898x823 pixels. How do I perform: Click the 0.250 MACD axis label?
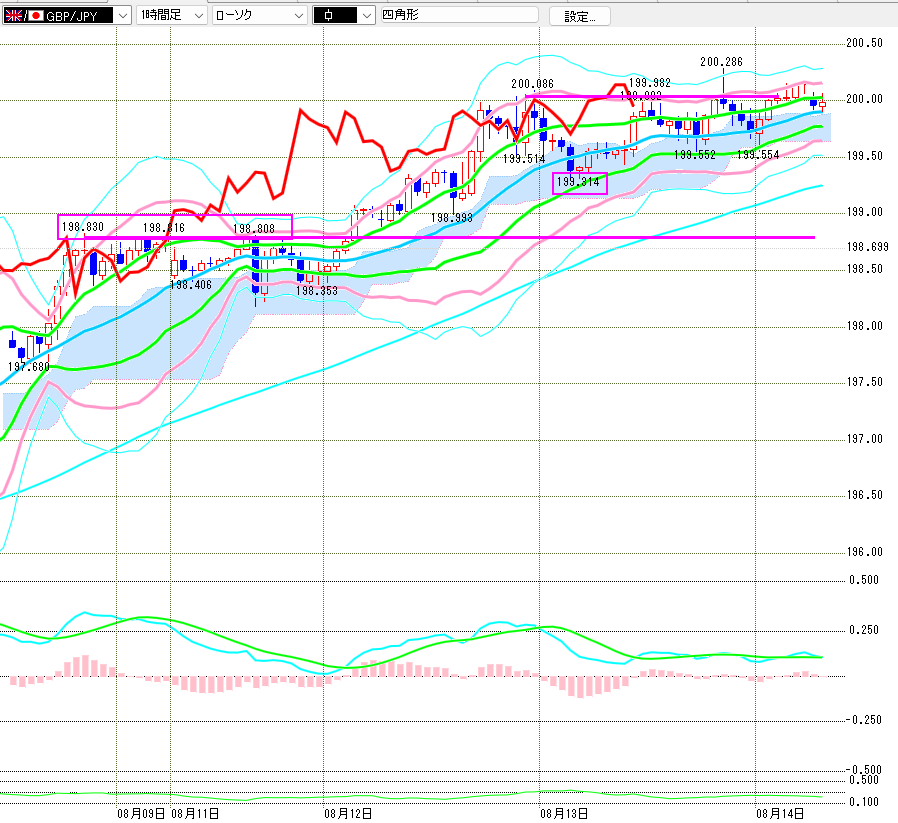[x=864, y=630]
